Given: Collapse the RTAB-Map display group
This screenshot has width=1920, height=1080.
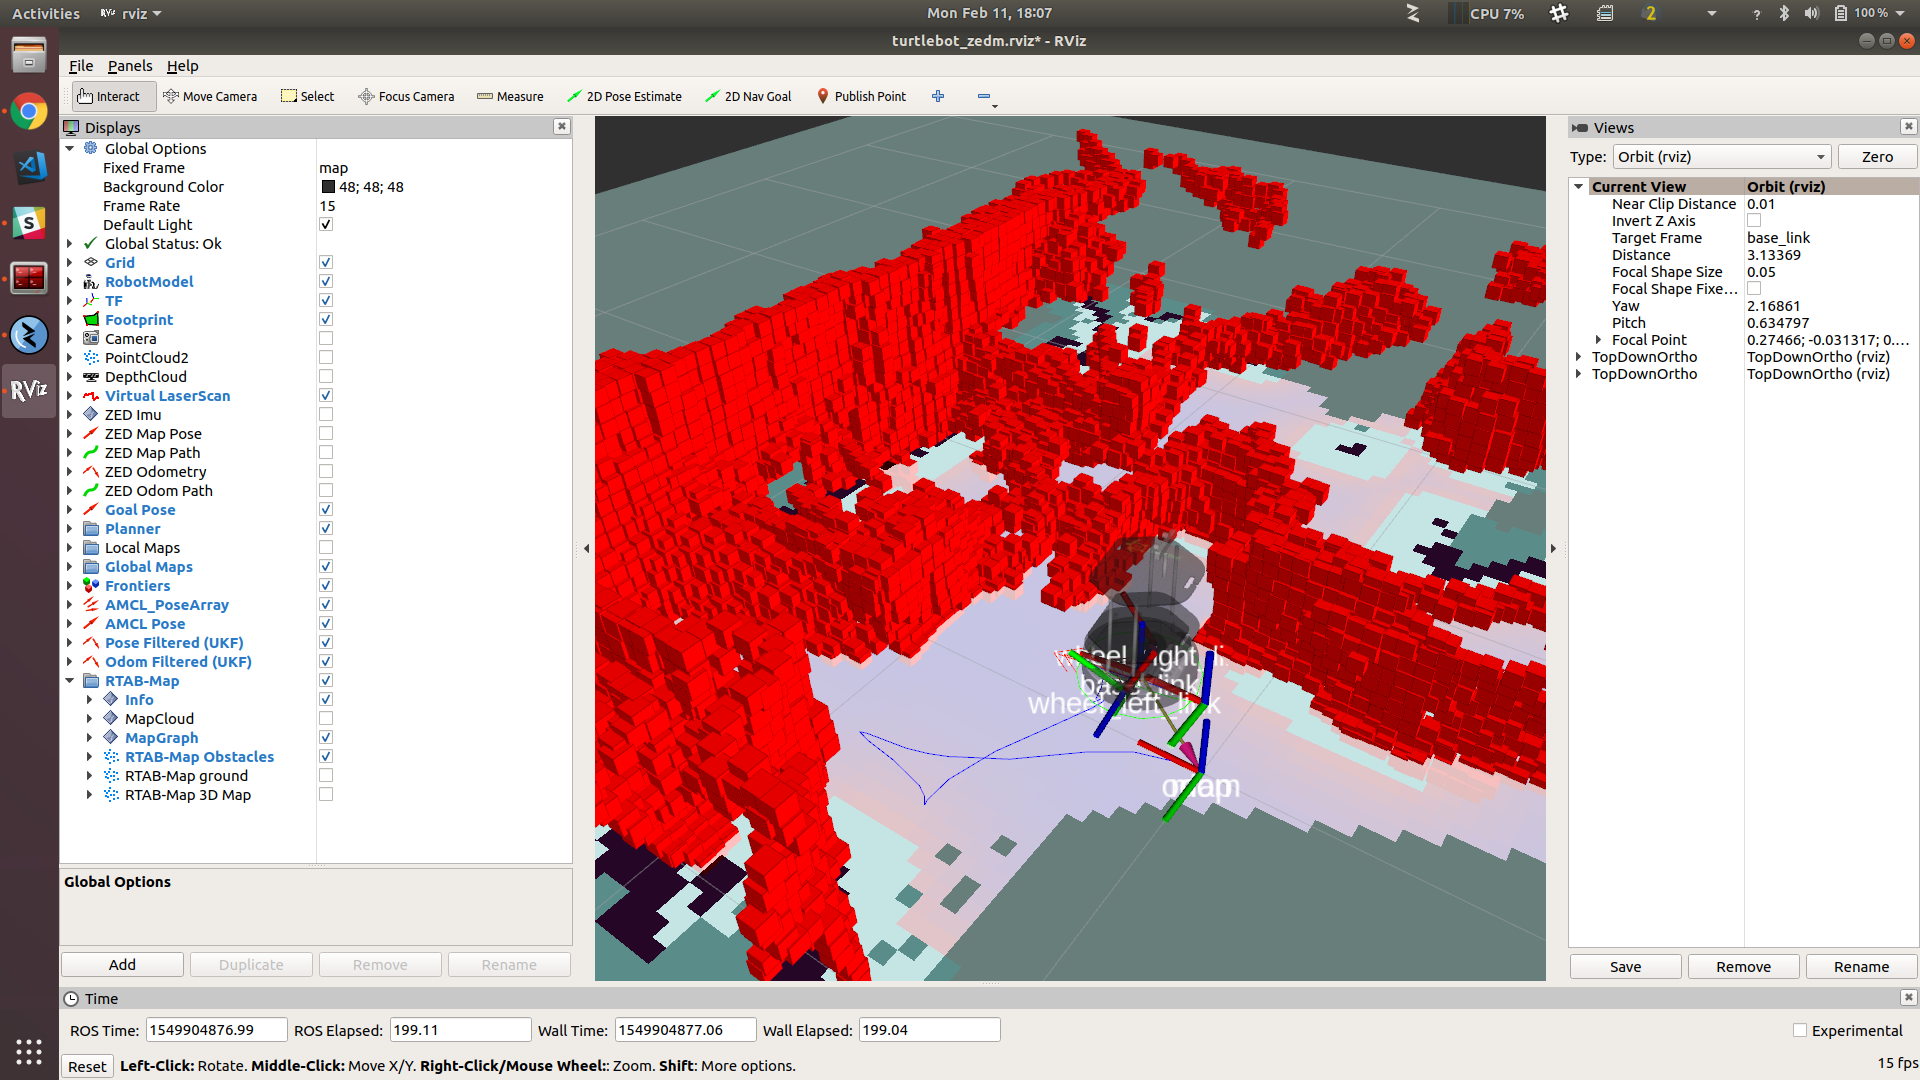Looking at the screenshot, I should (70, 681).
